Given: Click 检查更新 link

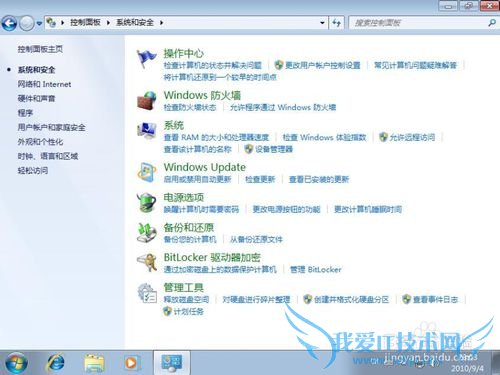Looking at the screenshot, I should point(260,179).
